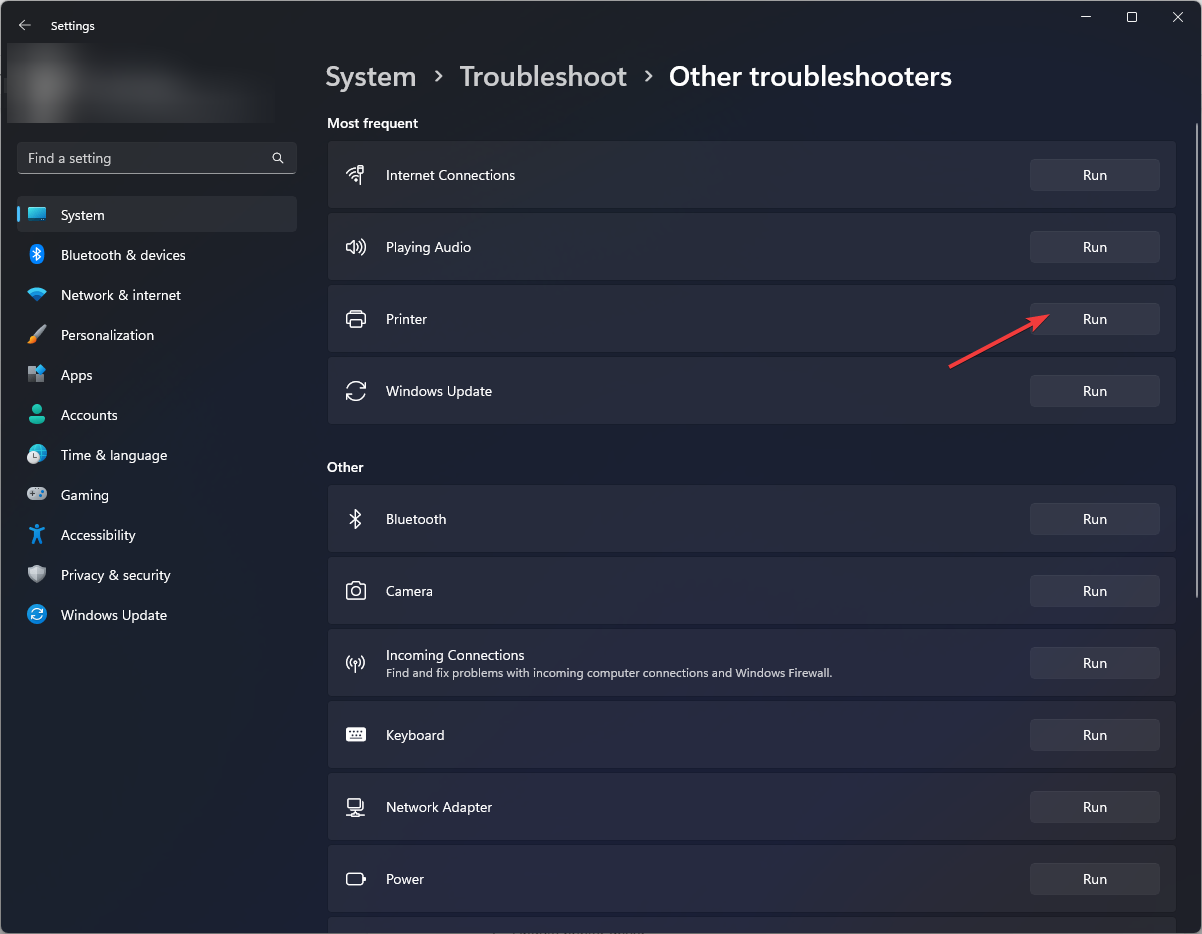Click the vertical scrollbar of troubleshooters list
The image size is (1202, 934).
click(x=1196, y=360)
